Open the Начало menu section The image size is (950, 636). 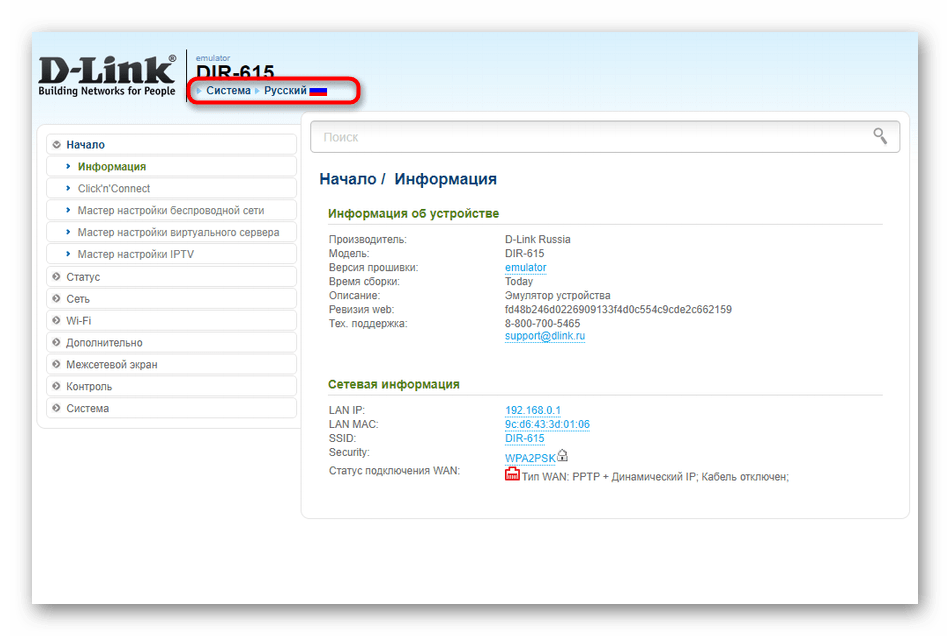pos(171,145)
